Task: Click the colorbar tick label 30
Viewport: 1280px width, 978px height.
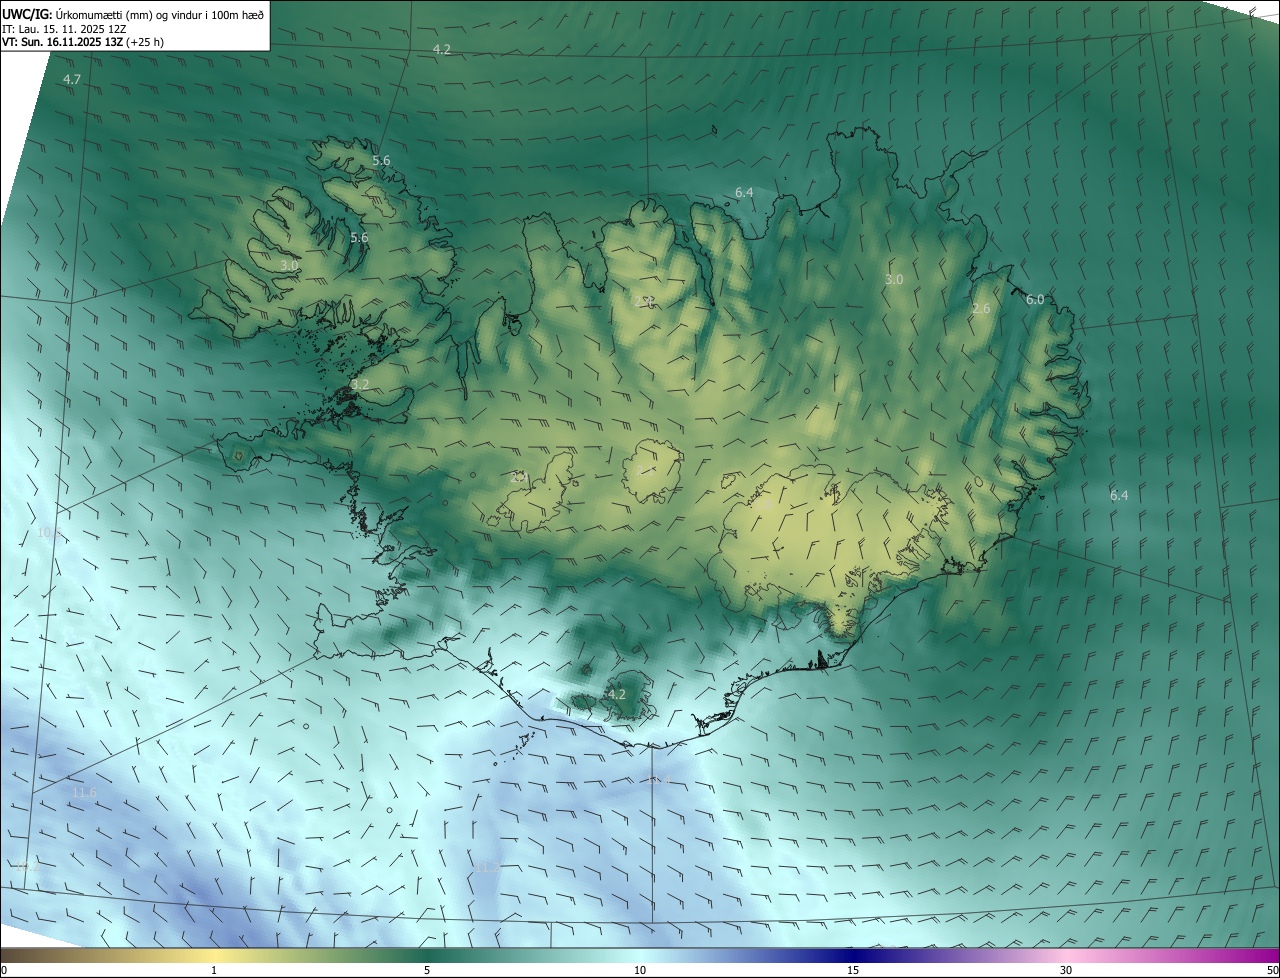Action: pos(1066,970)
